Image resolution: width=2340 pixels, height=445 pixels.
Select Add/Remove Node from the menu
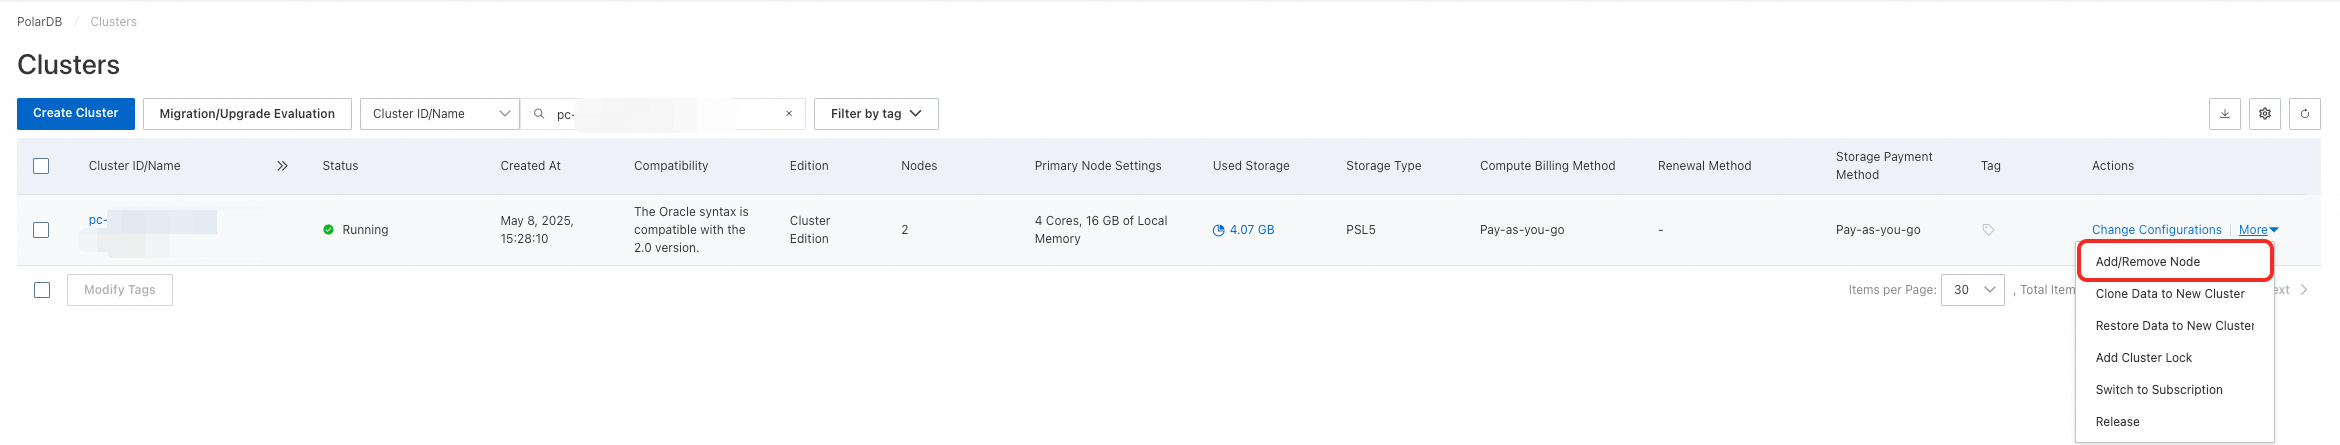[x=2147, y=262]
